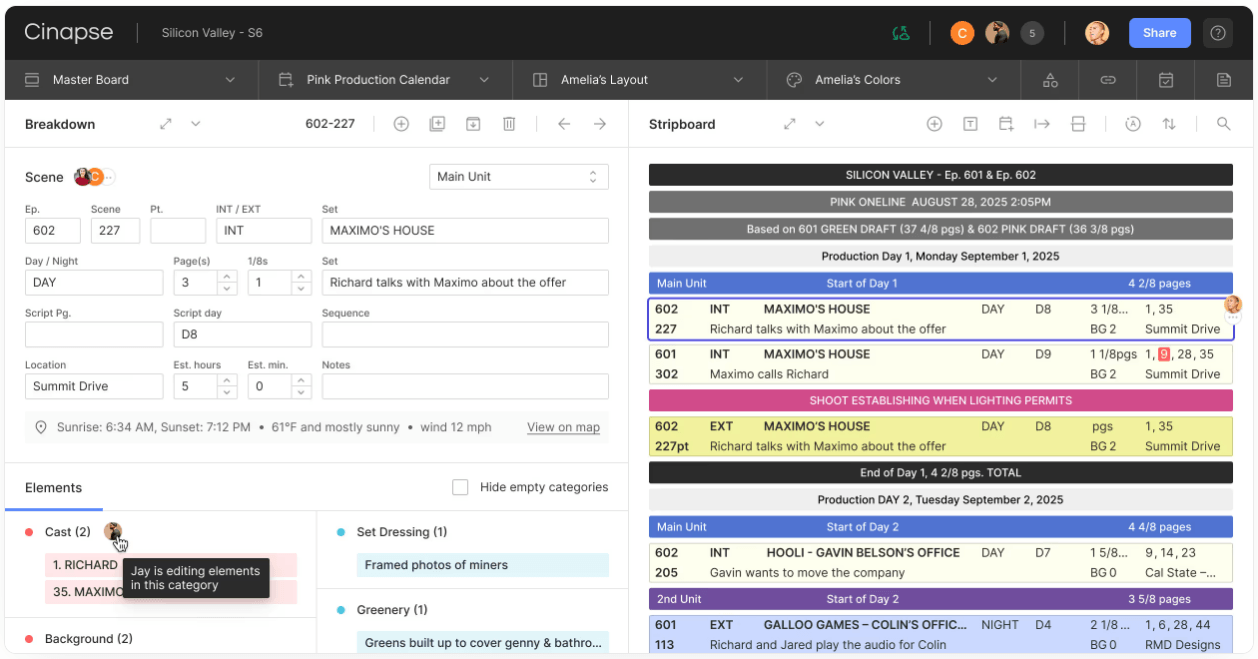1258x659 pixels.
Task: Open the profile avatar beside Share
Action: (x=1097, y=33)
